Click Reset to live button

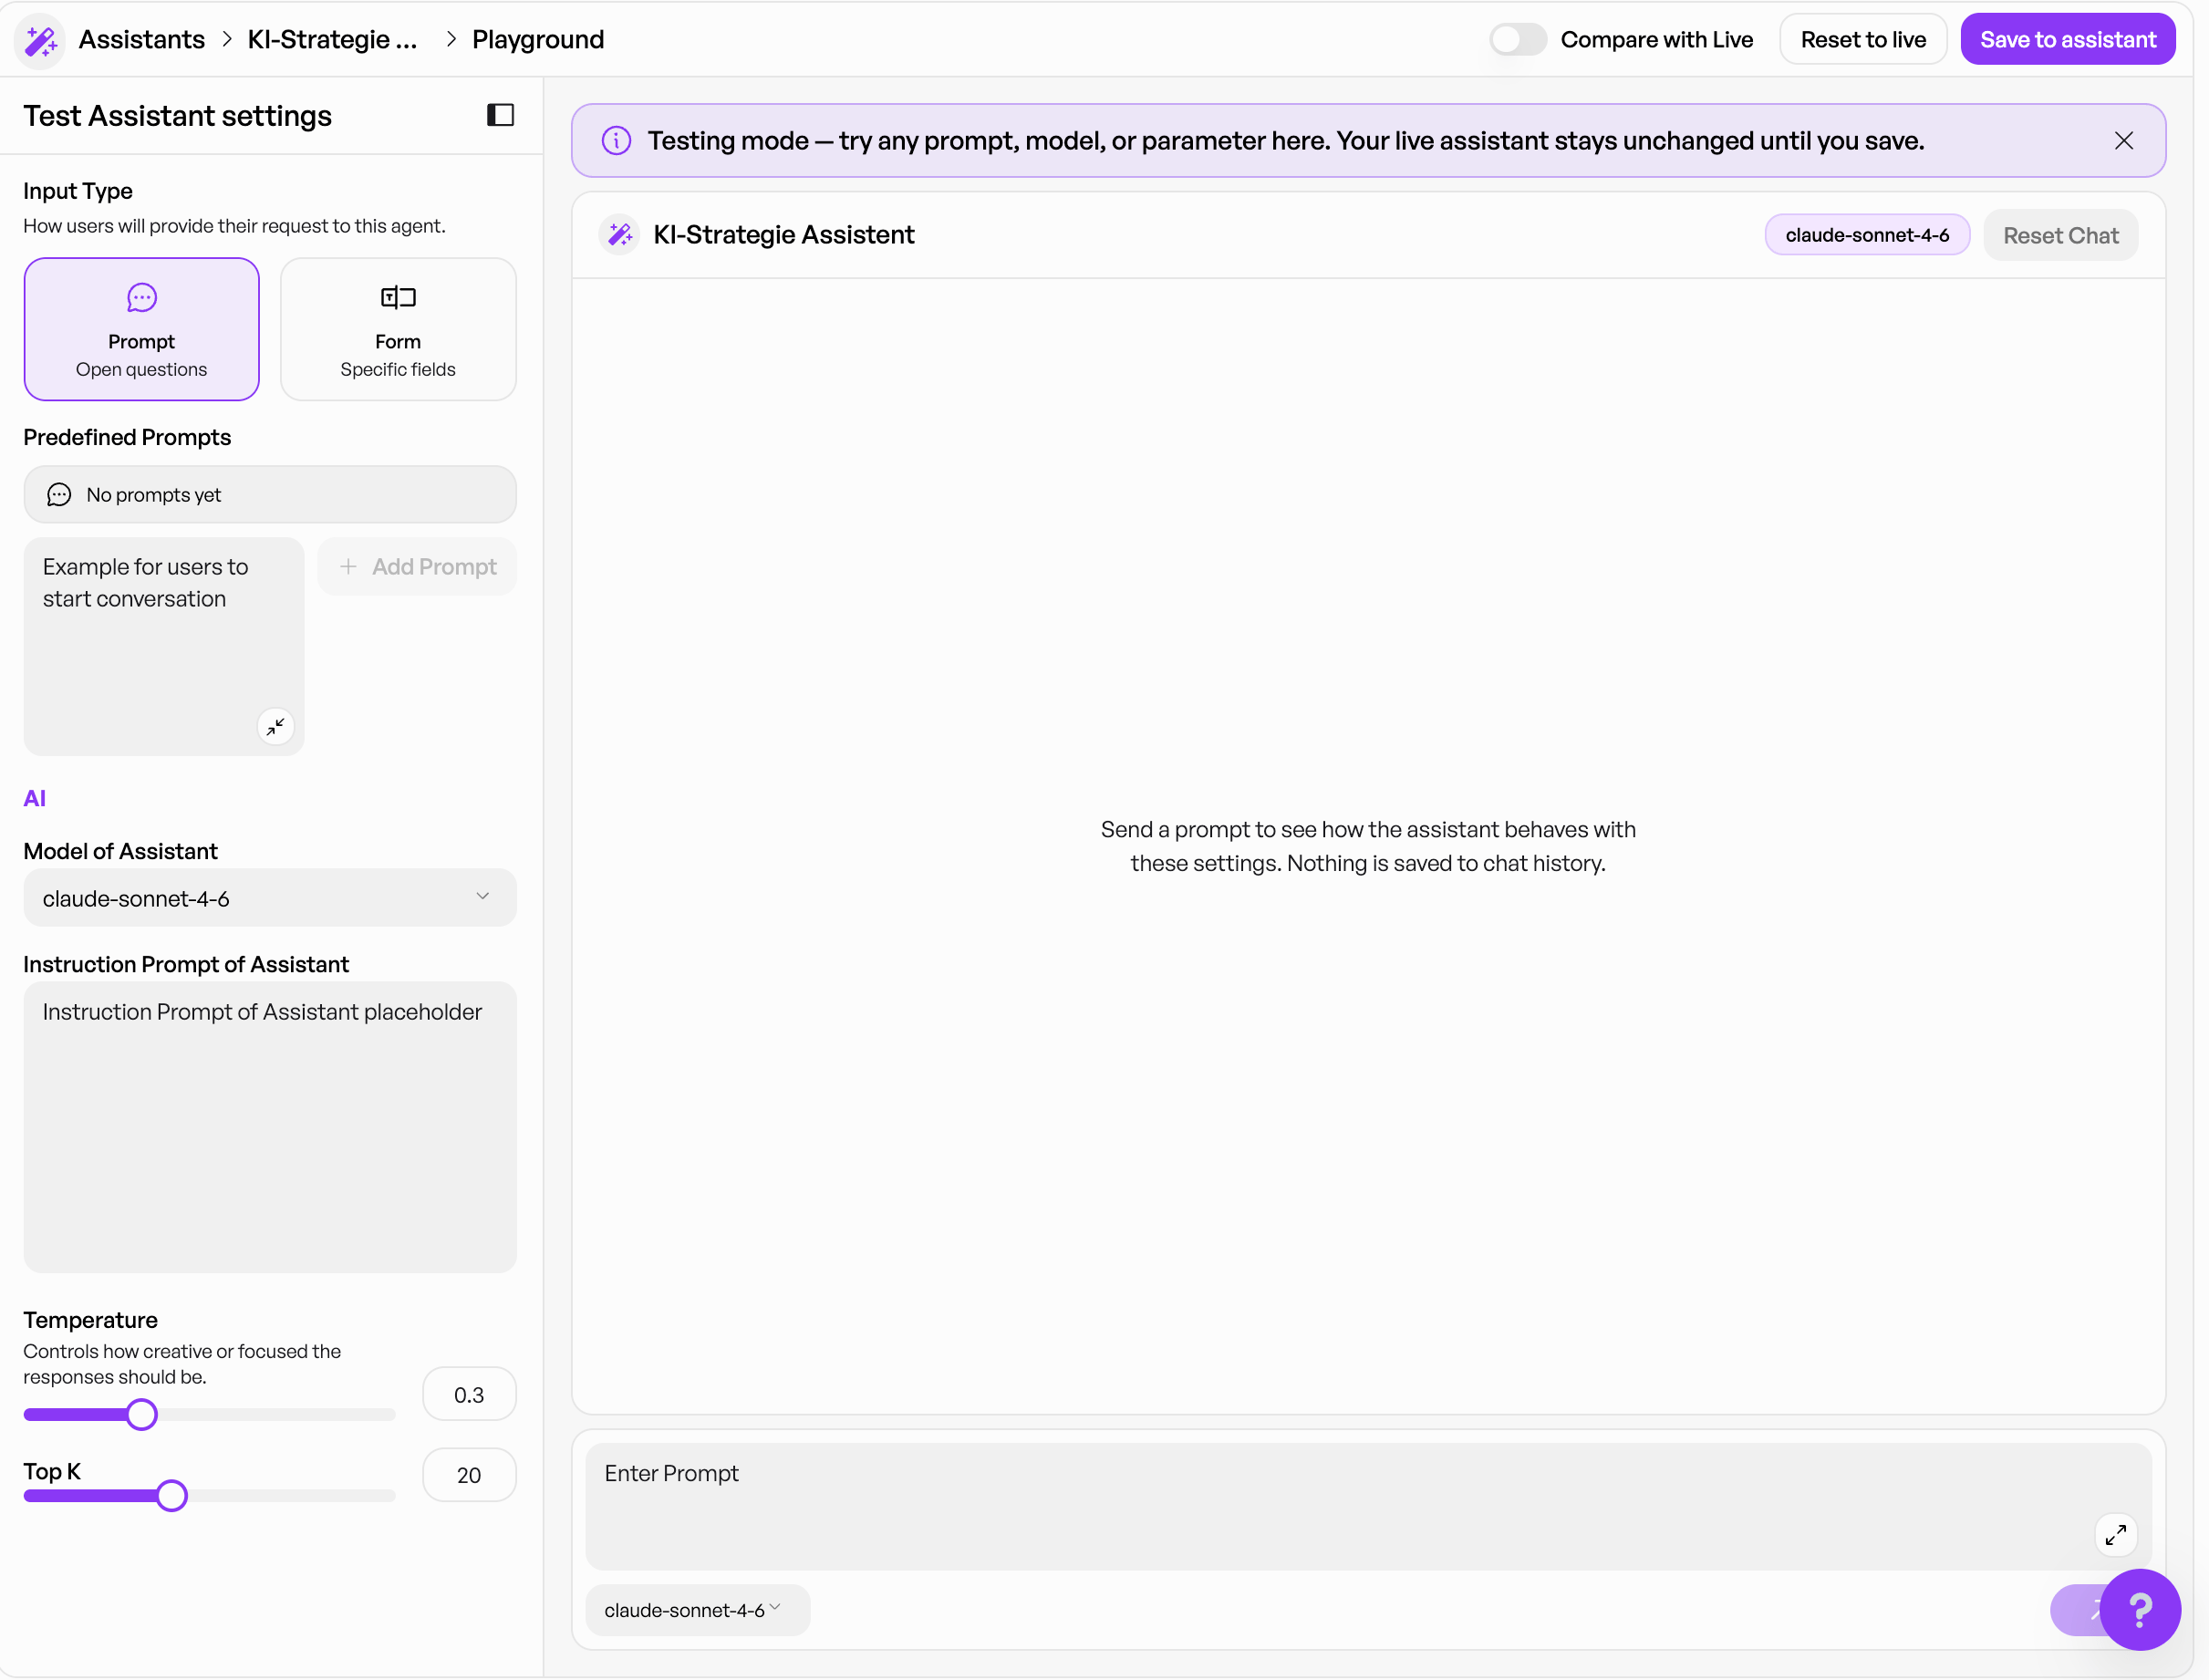[x=1862, y=40]
